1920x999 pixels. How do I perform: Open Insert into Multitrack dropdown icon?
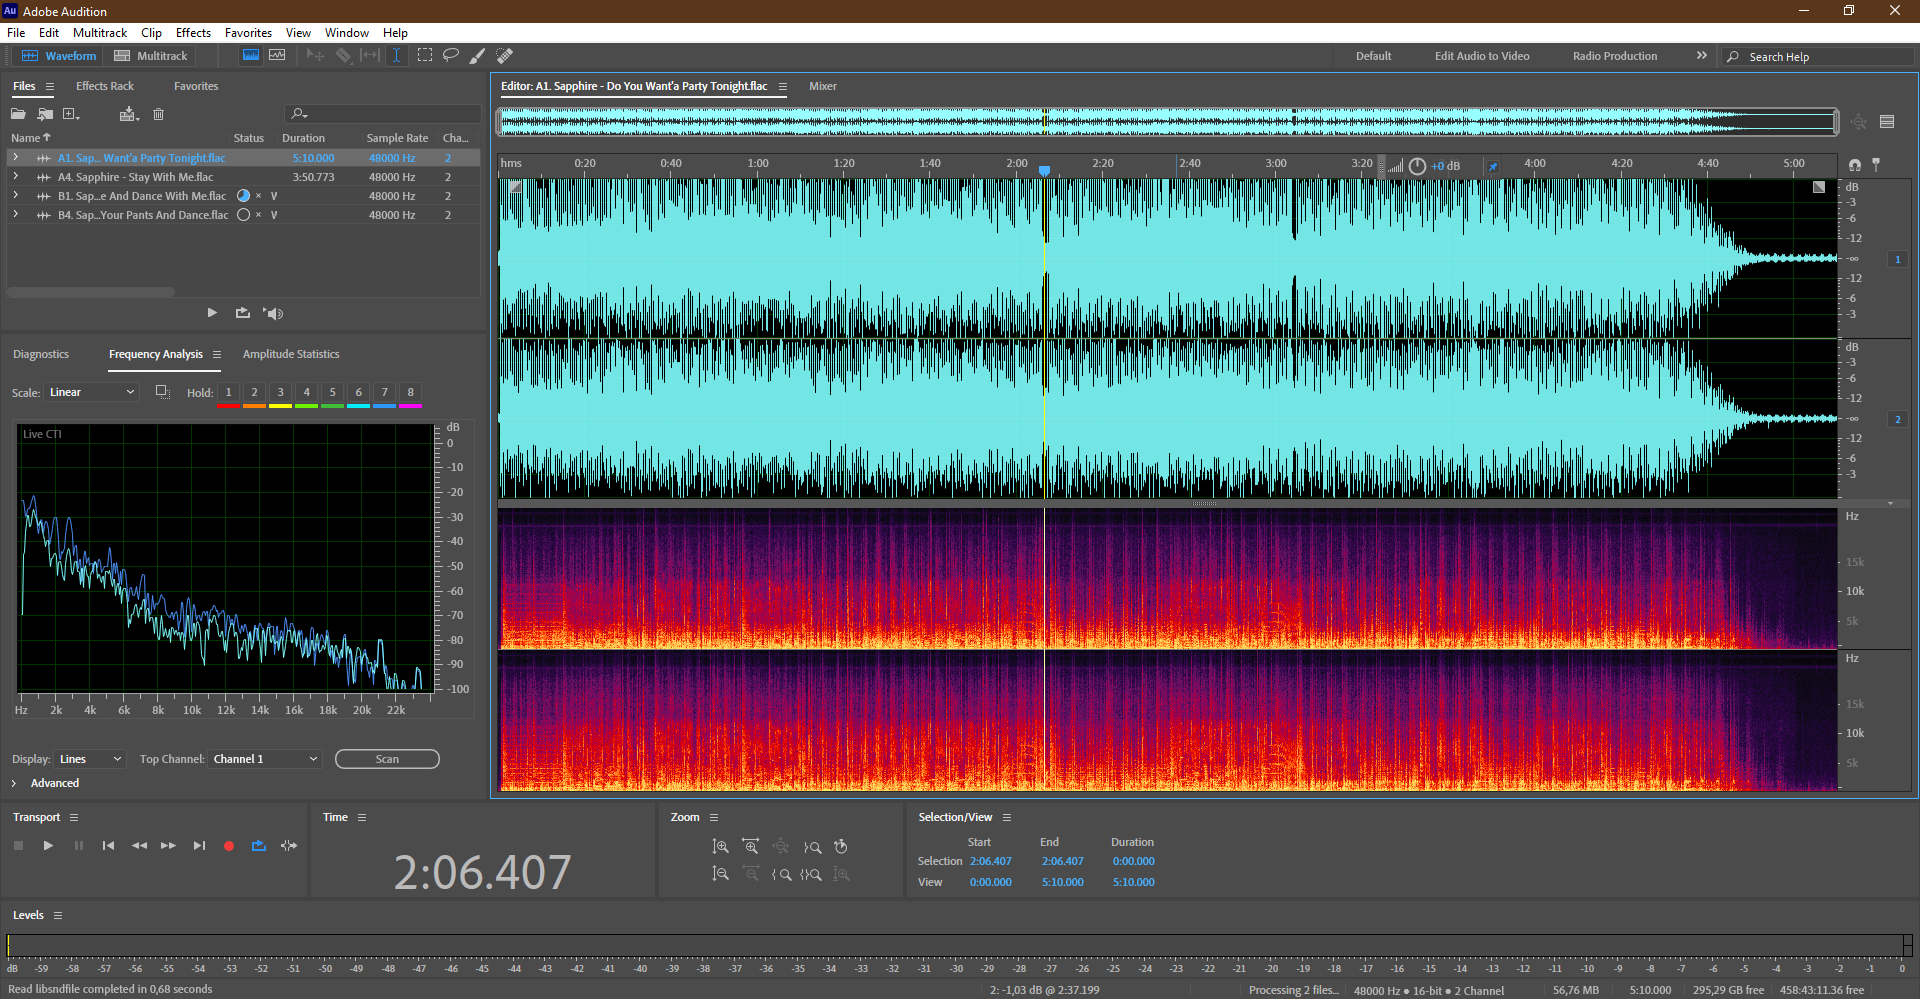129,114
